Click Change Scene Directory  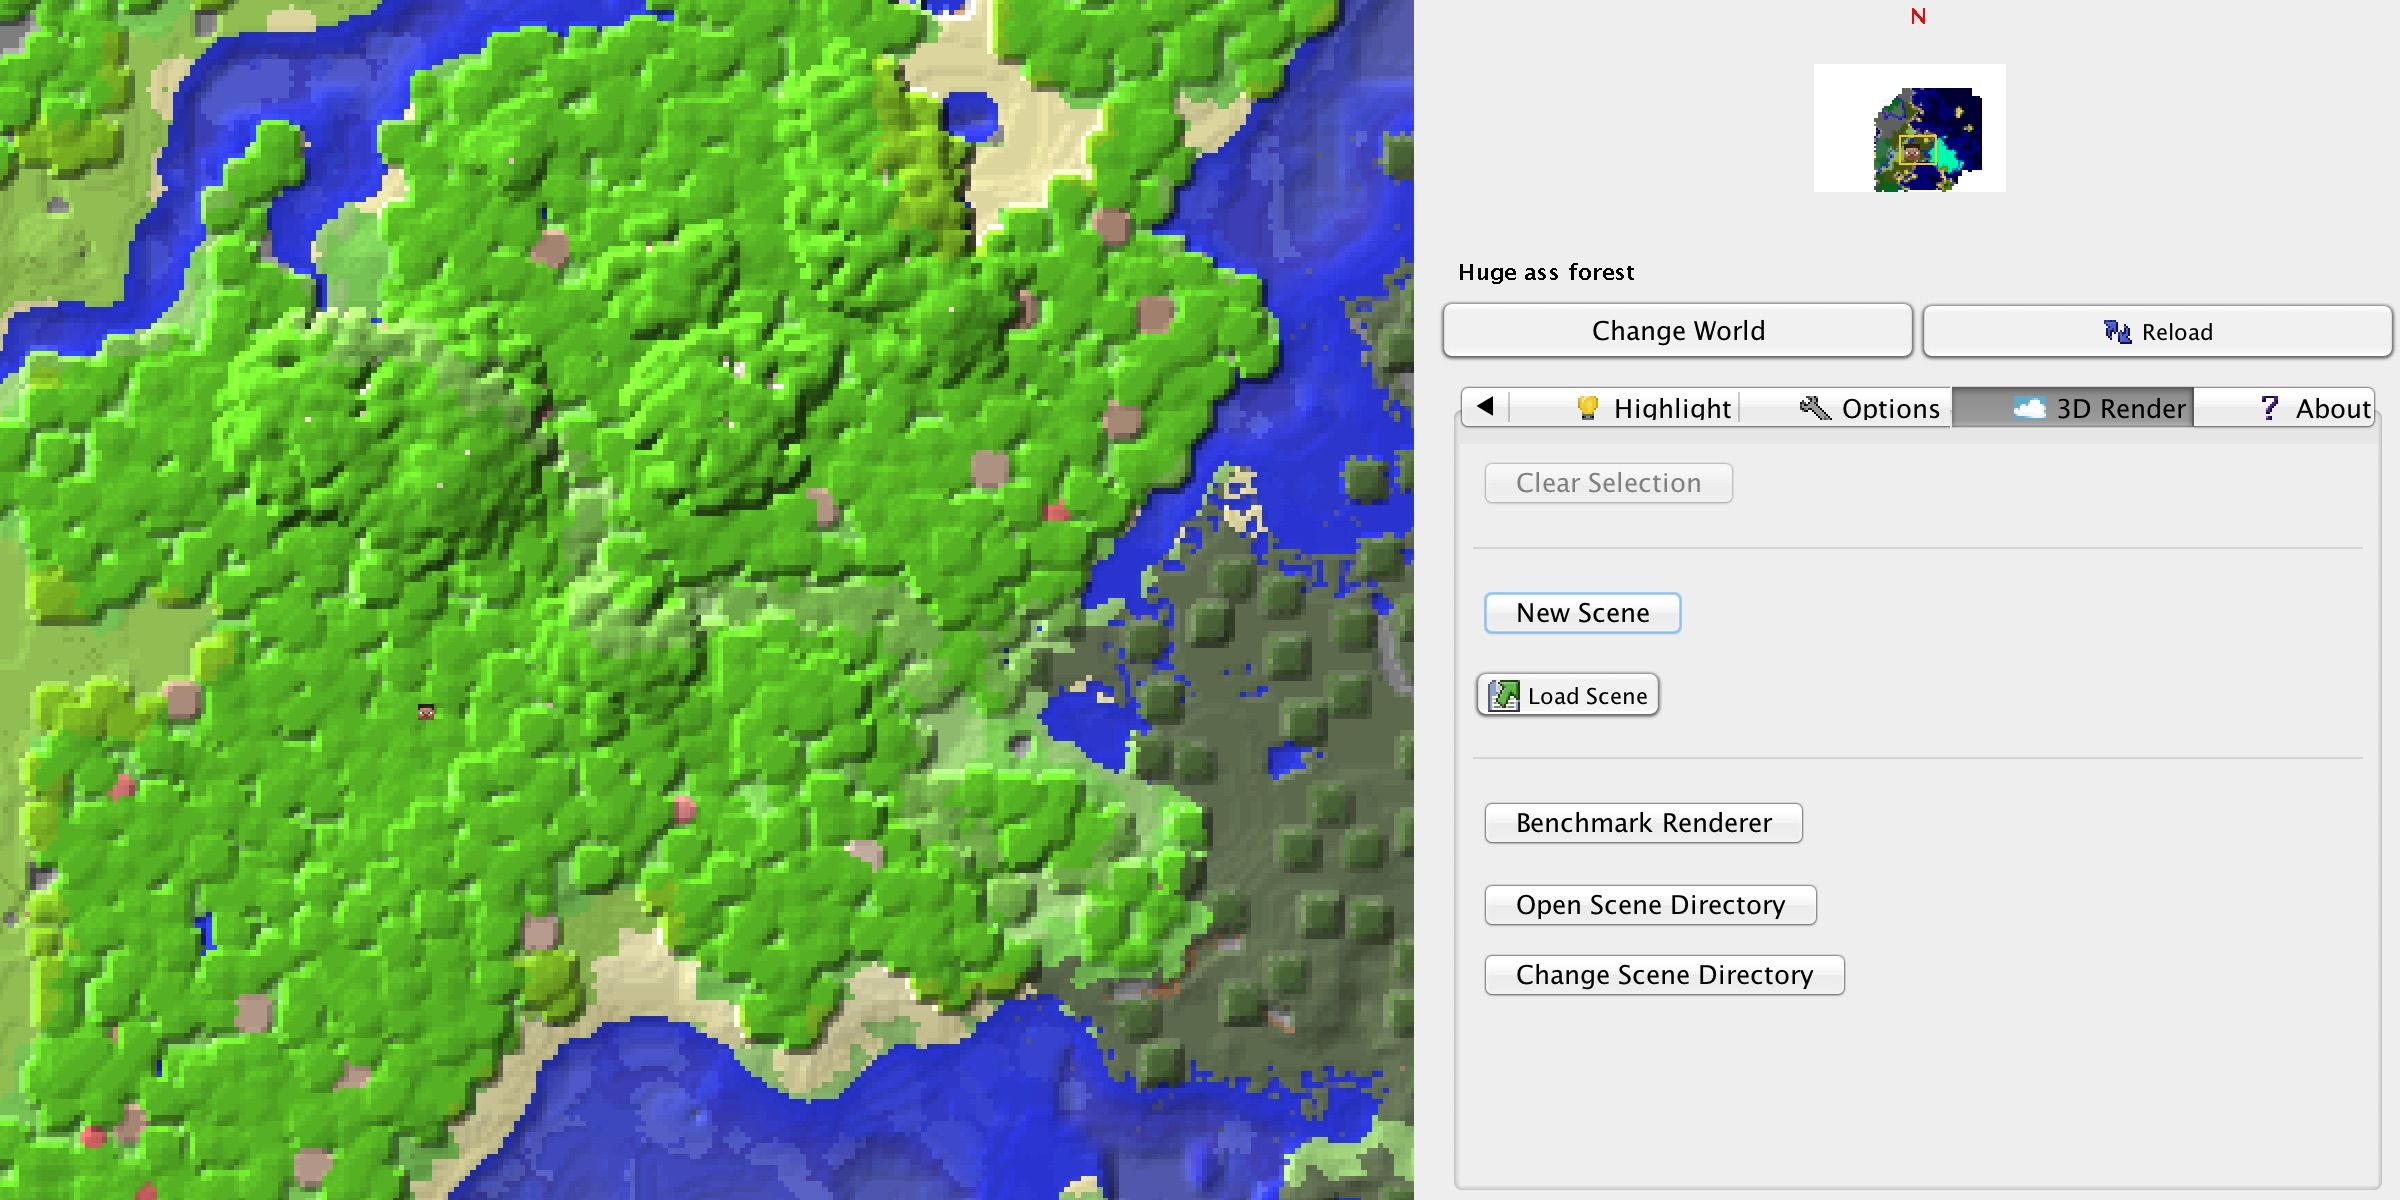(1664, 975)
